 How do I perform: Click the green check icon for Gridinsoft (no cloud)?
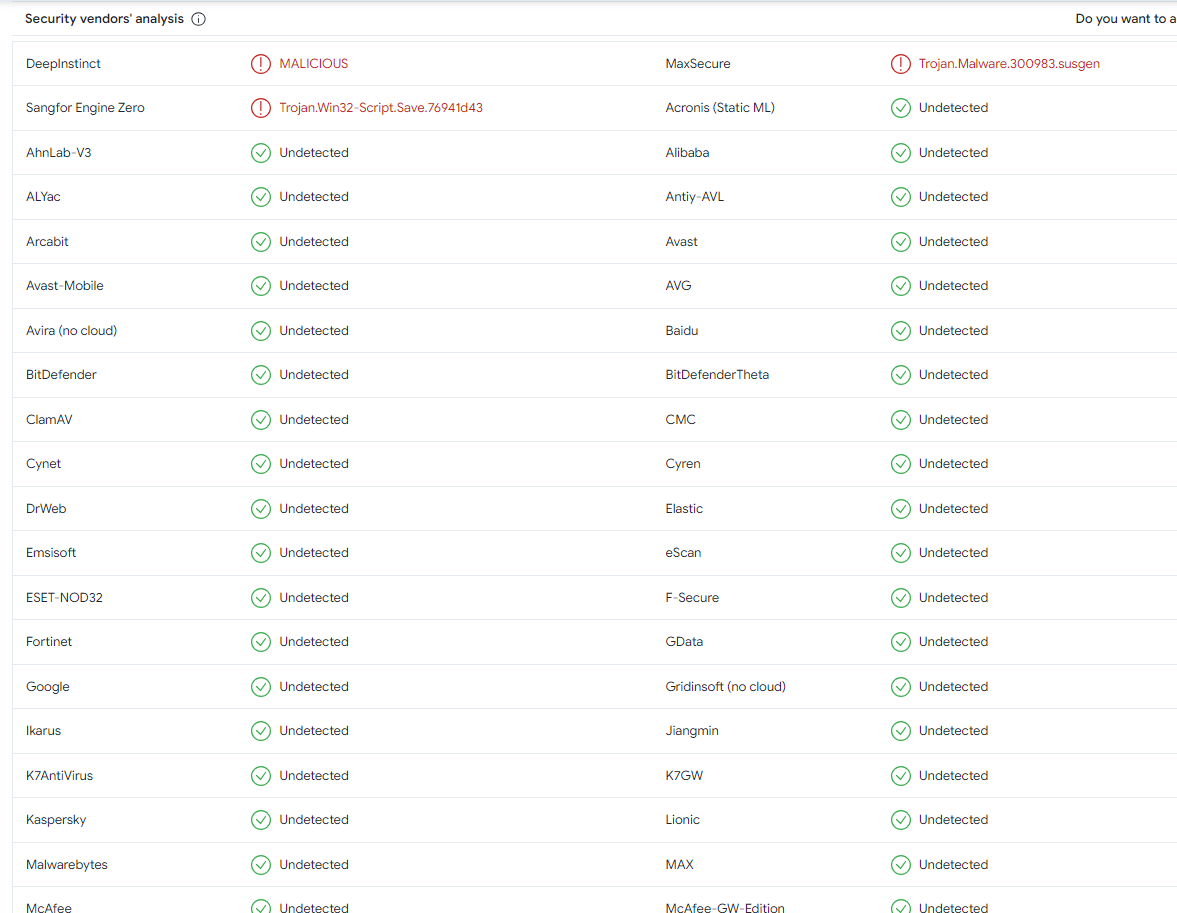pos(901,687)
